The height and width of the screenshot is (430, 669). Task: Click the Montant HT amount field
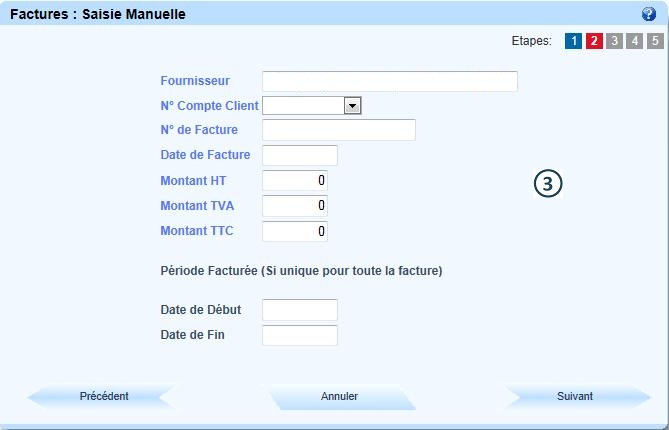pos(294,181)
